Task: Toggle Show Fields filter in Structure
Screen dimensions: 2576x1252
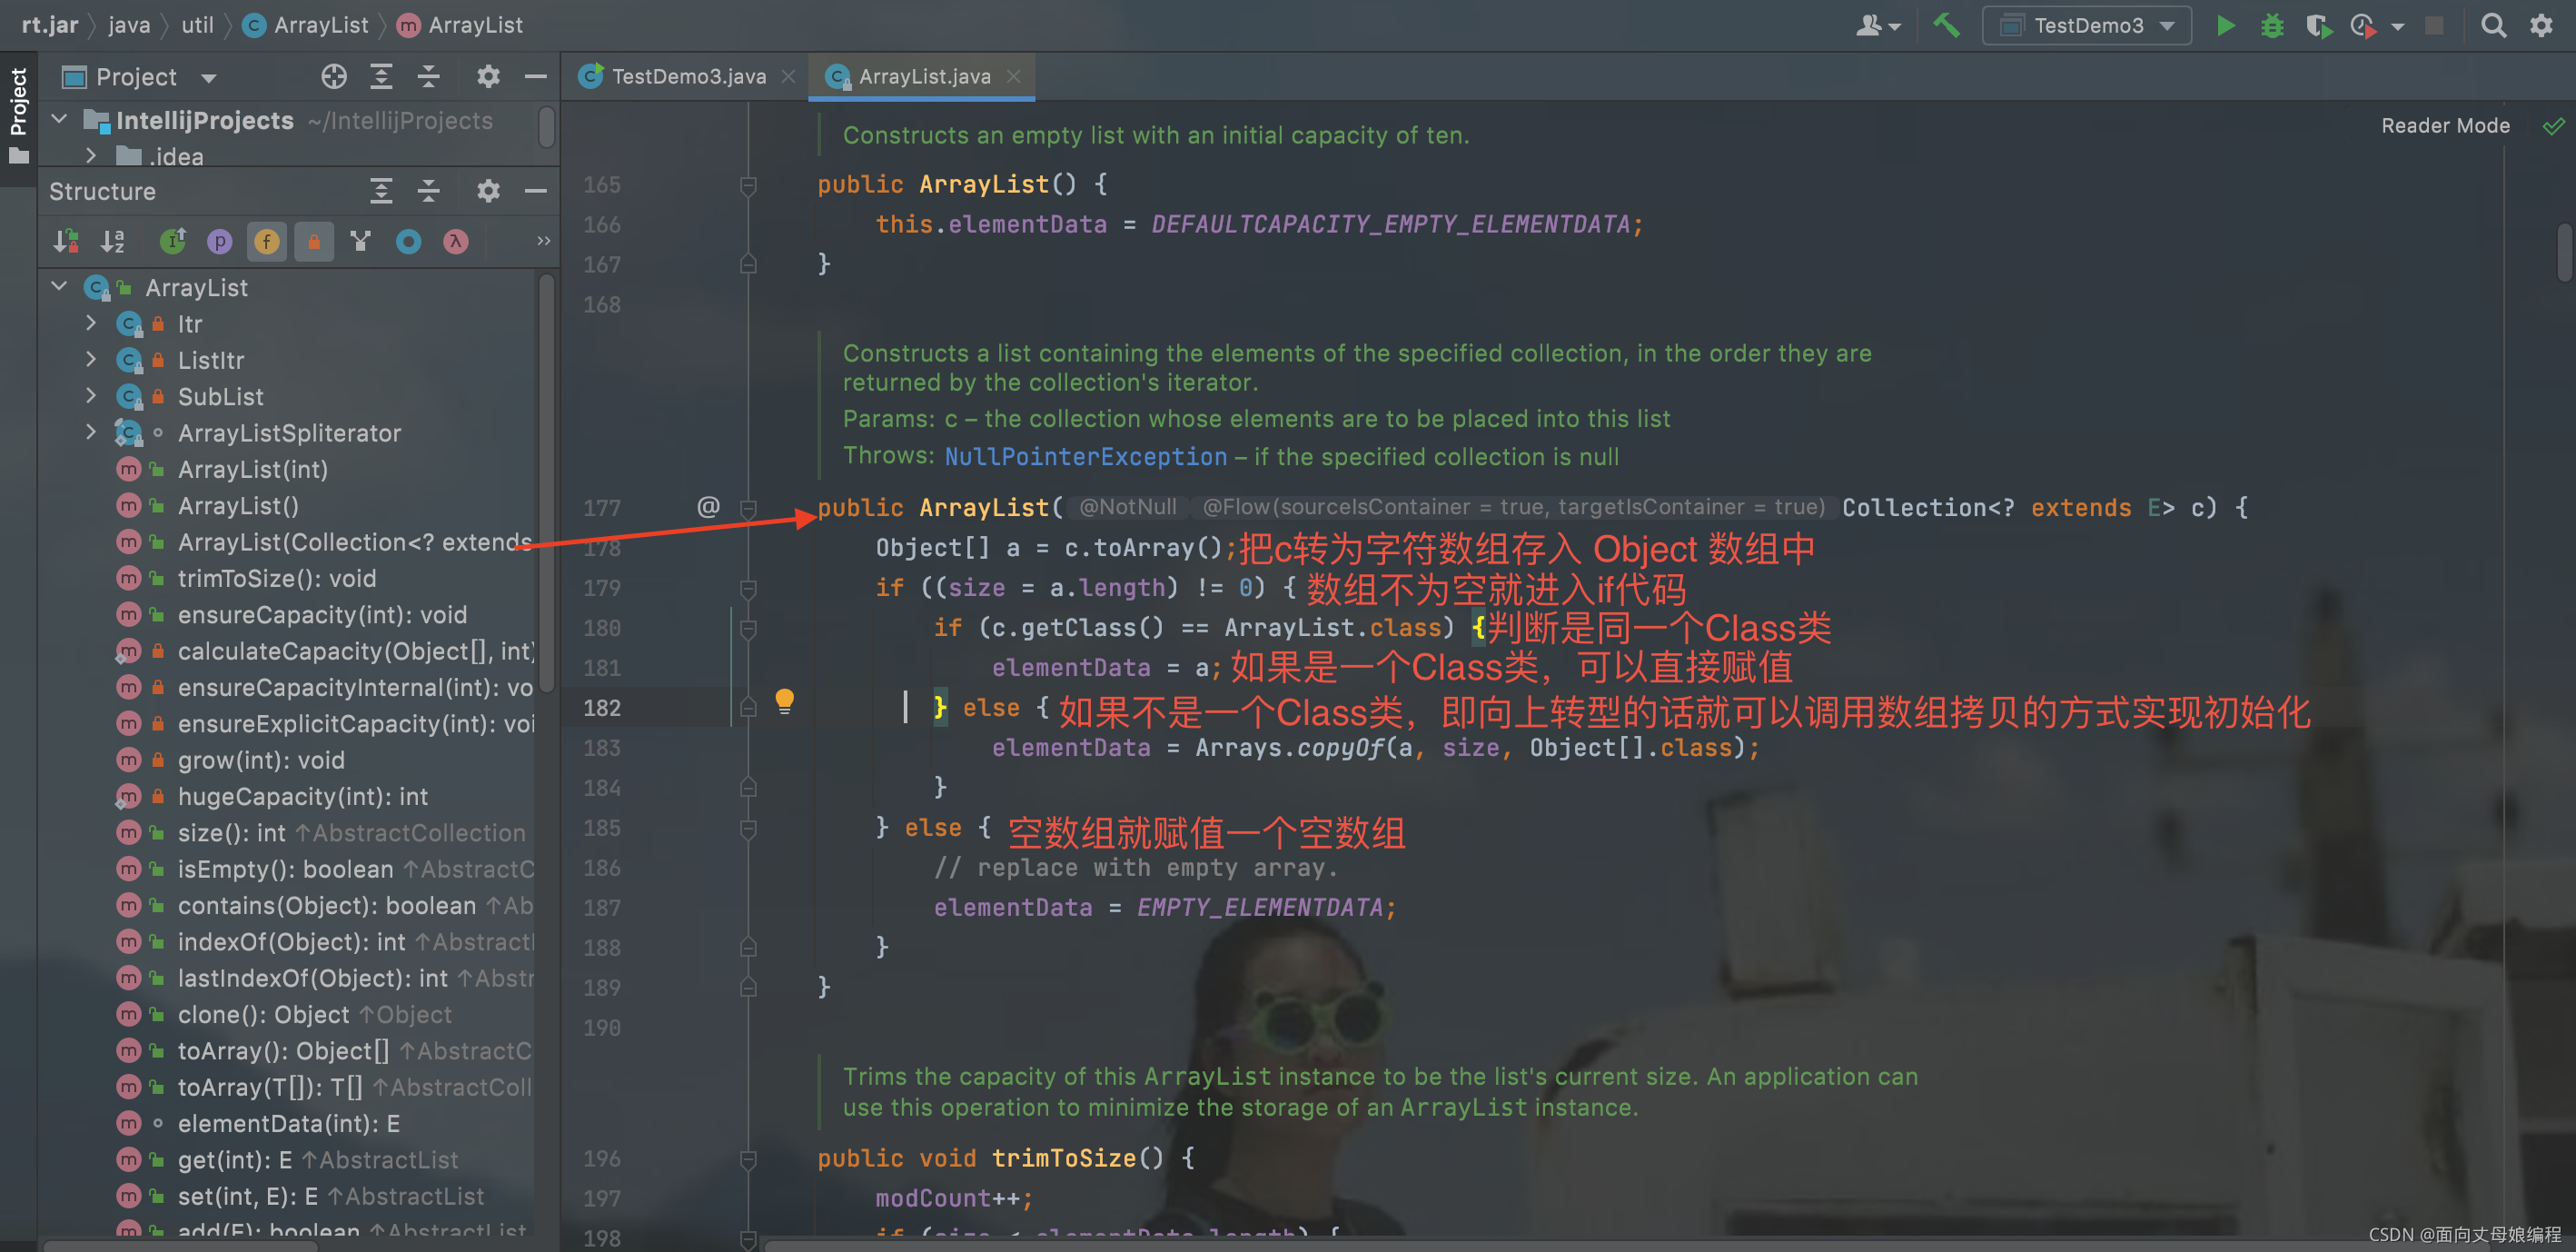Action: point(266,241)
